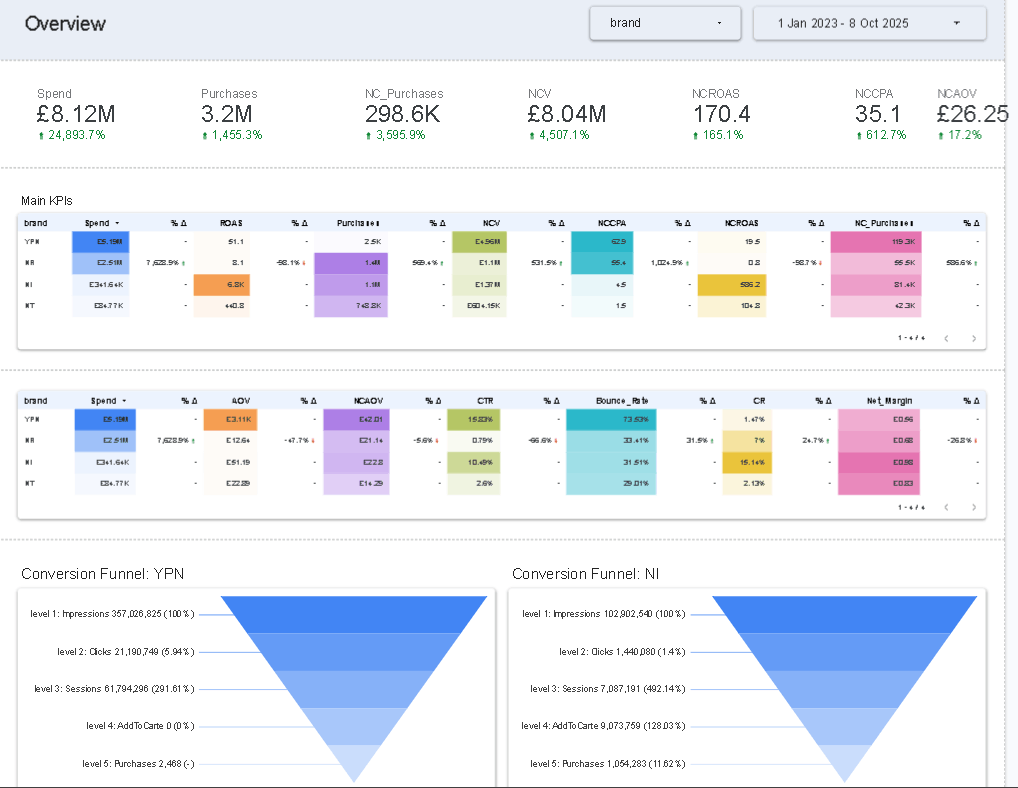Viewport: 1018px width, 788px height.
Task: Go to next page of Main KPIs table
Action: click(x=973, y=338)
